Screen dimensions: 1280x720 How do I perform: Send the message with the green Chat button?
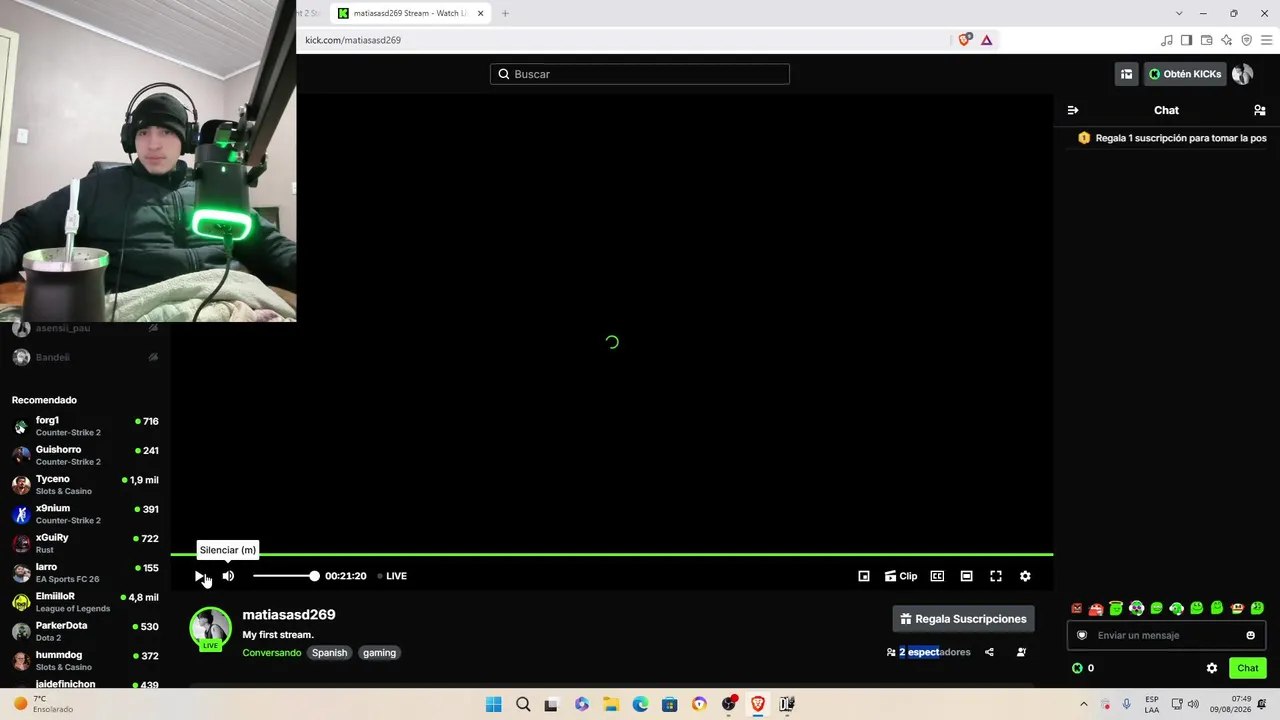point(1248,668)
